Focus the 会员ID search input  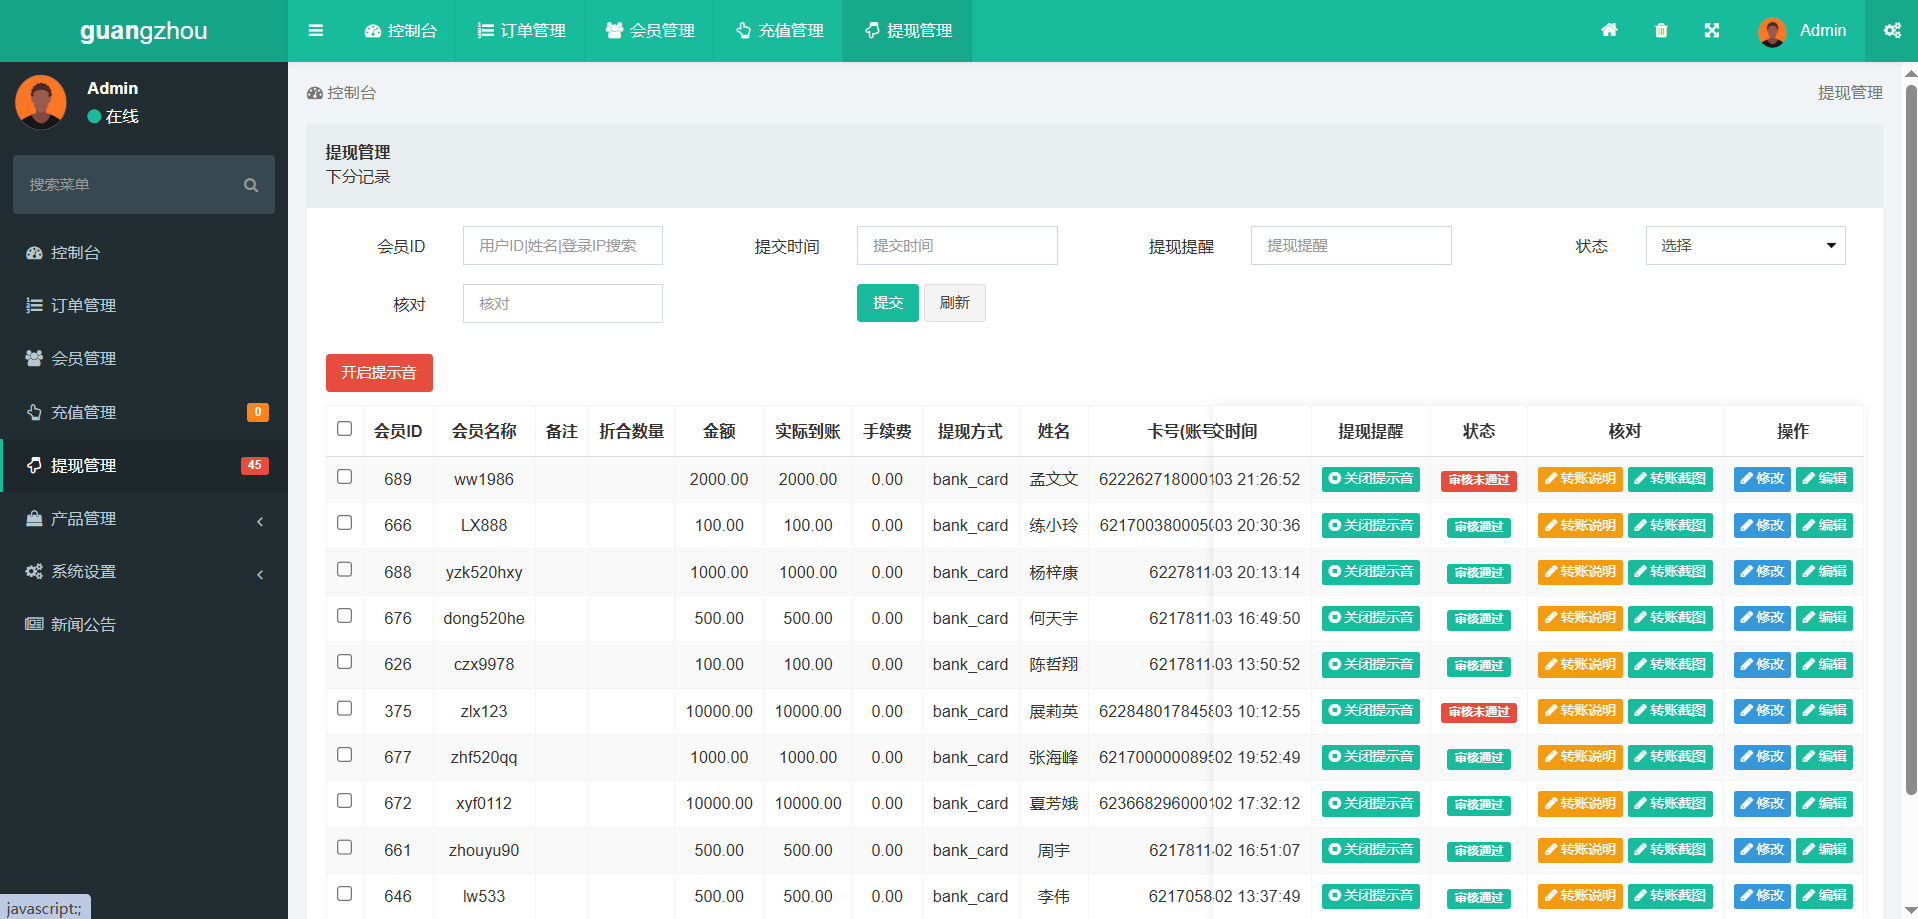click(x=563, y=245)
